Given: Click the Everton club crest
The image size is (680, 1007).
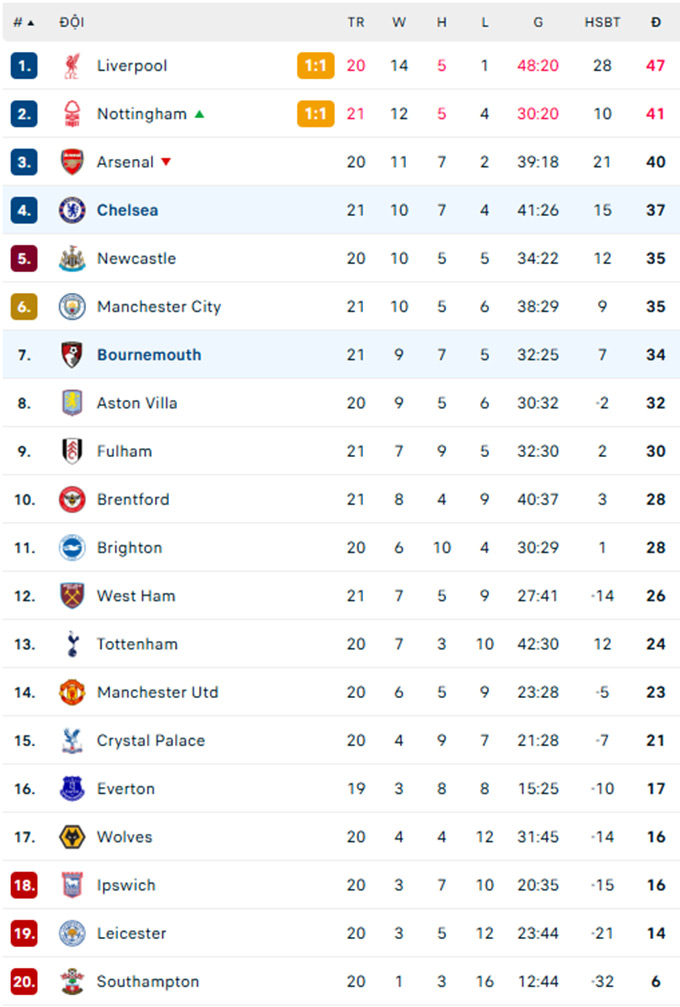Looking at the screenshot, I should [x=72, y=789].
